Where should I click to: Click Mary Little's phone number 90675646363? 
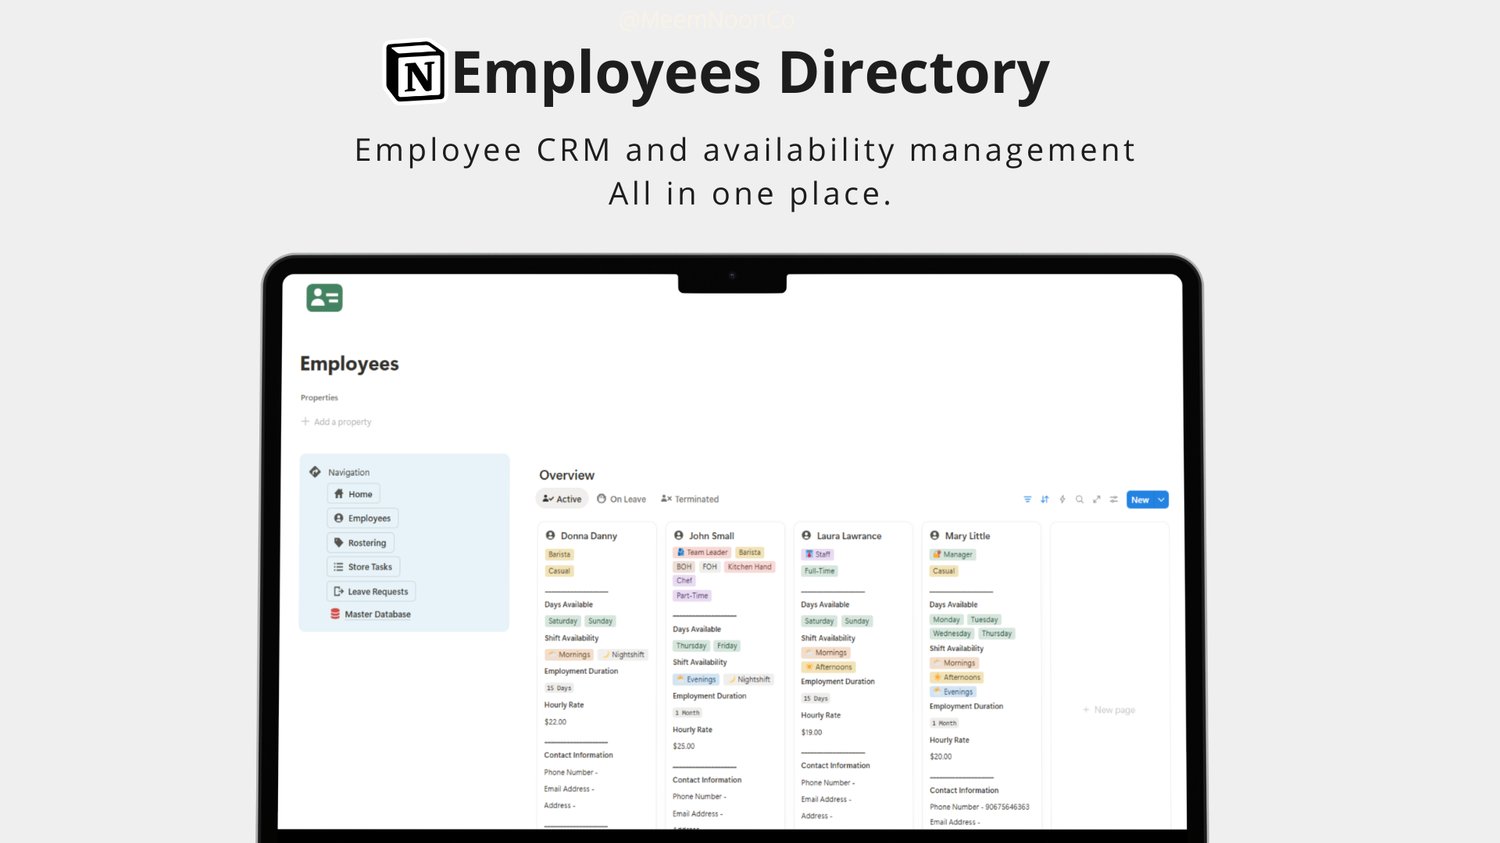pyautogui.click(x=1007, y=807)
